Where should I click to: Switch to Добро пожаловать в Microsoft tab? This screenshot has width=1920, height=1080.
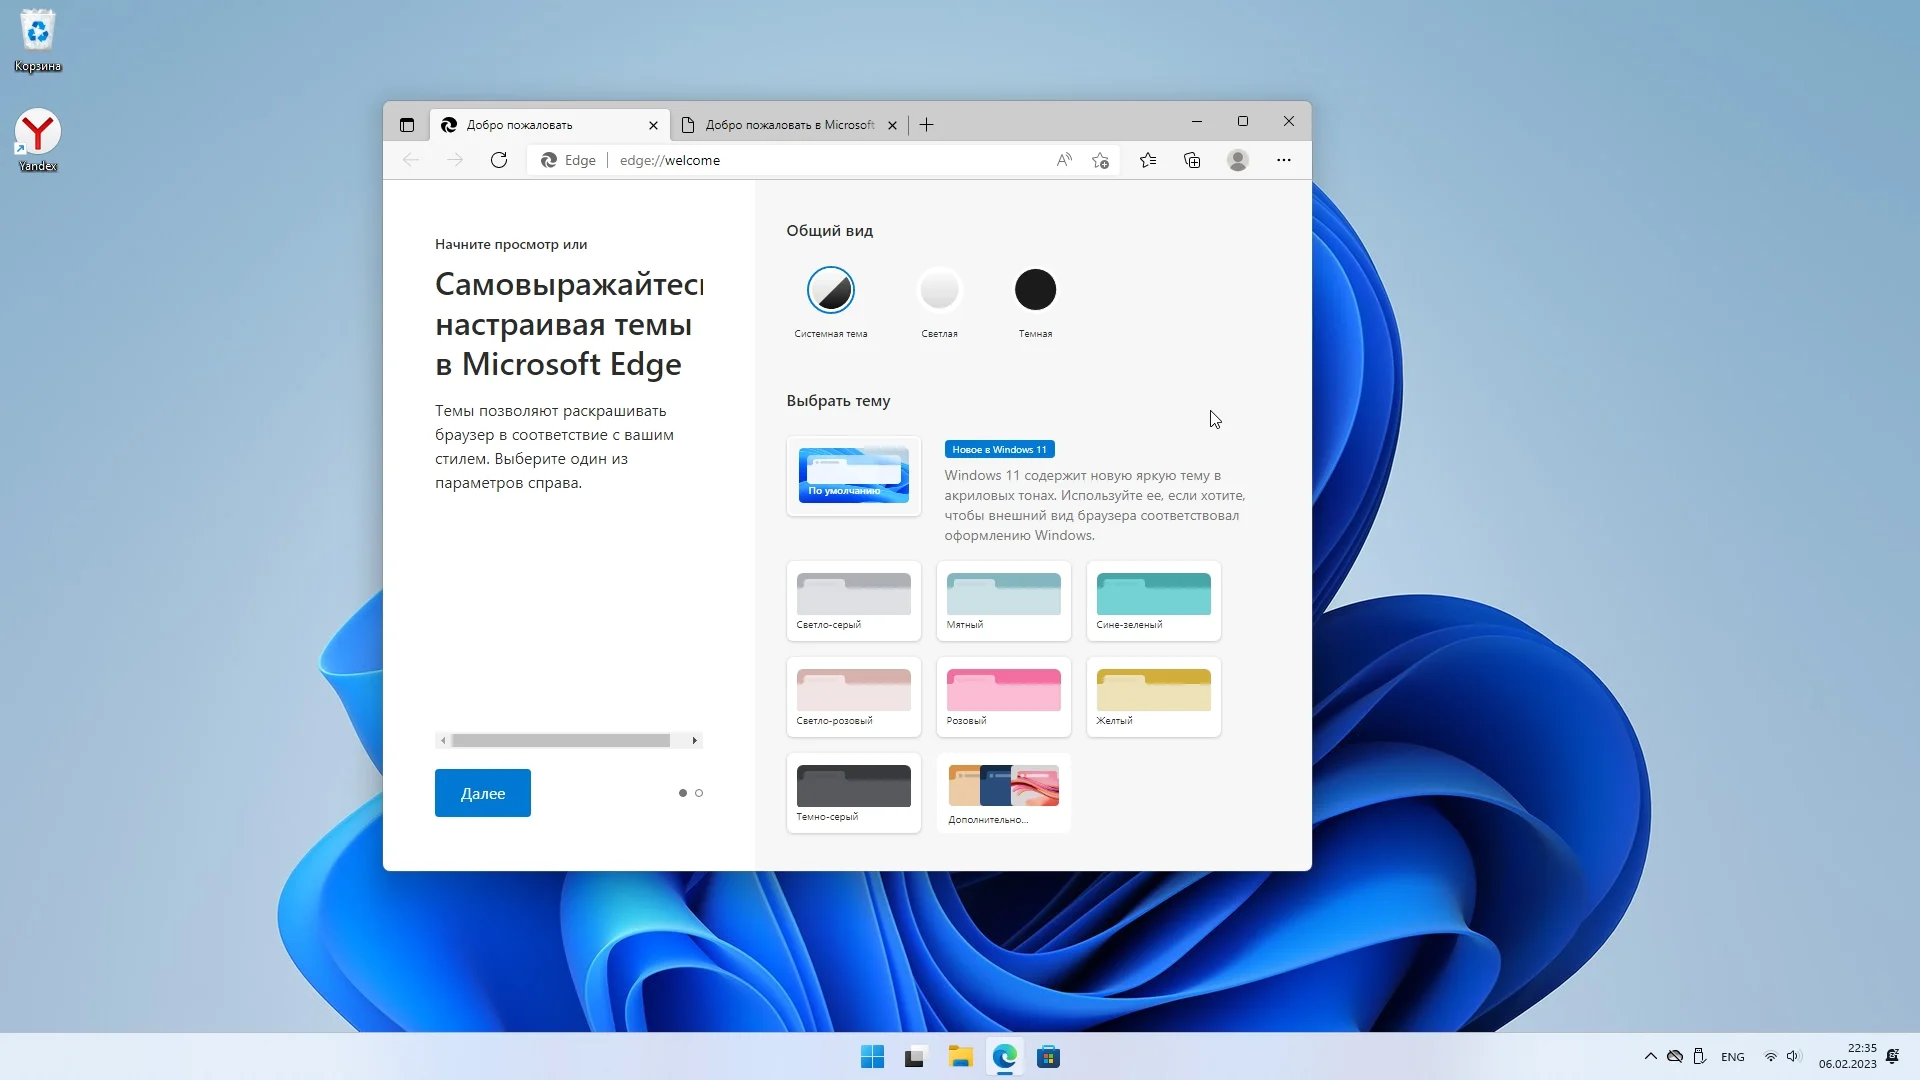pos(789,125)
